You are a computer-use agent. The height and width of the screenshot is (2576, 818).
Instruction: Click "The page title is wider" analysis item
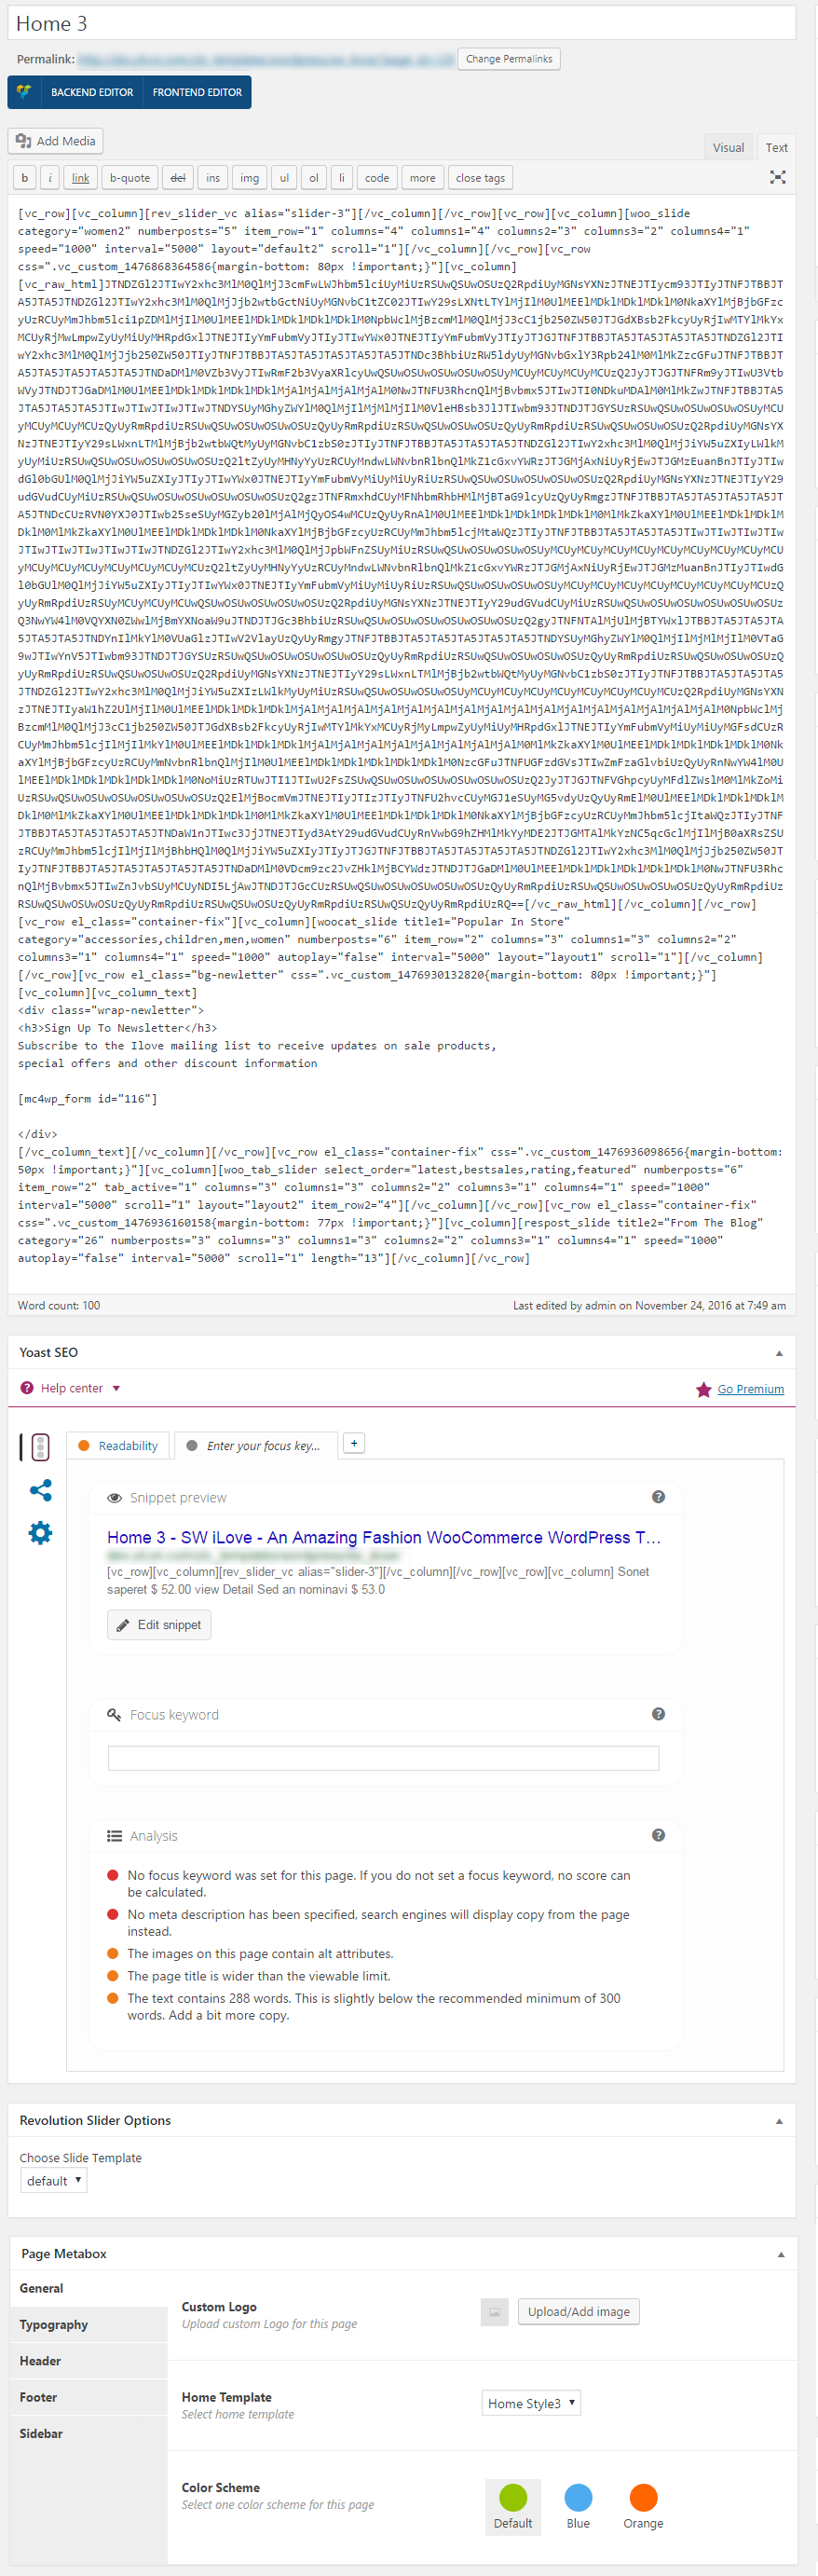point(259,1976)
